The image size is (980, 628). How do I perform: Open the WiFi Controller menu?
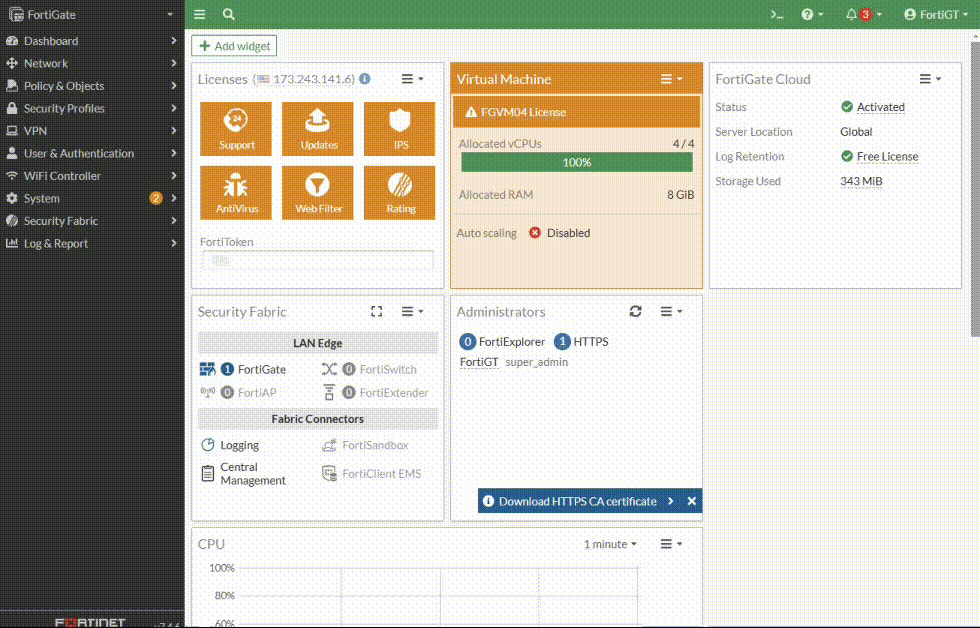pos(92,176)
